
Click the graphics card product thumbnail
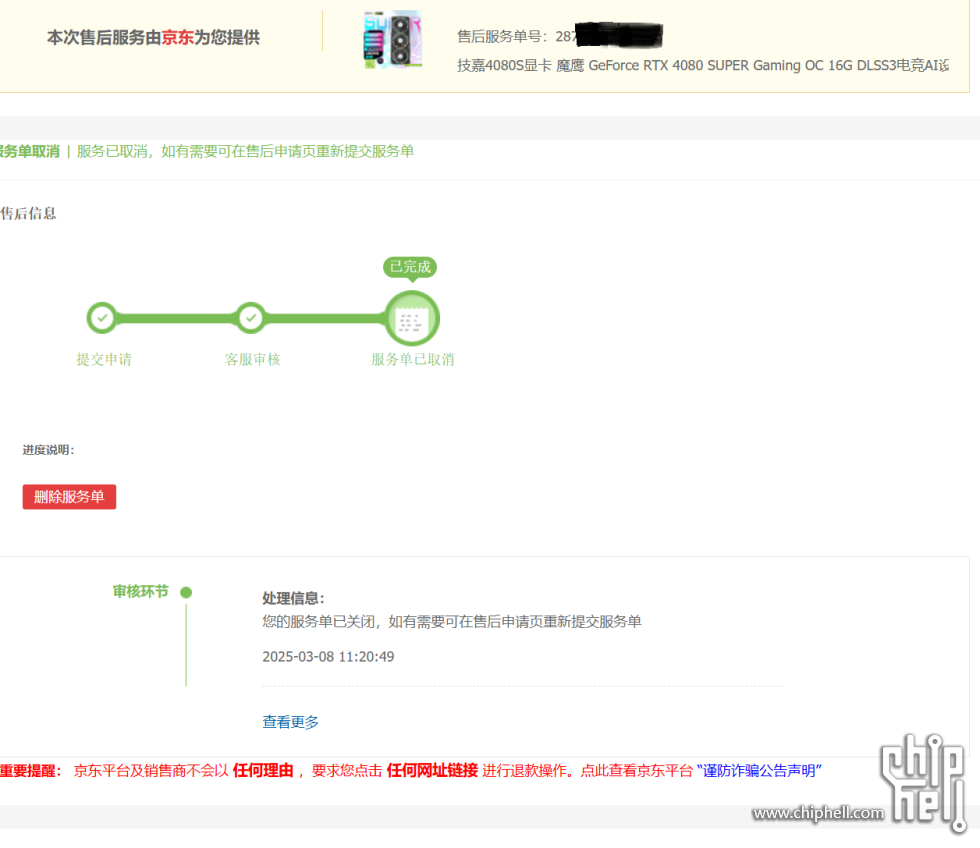392,39
